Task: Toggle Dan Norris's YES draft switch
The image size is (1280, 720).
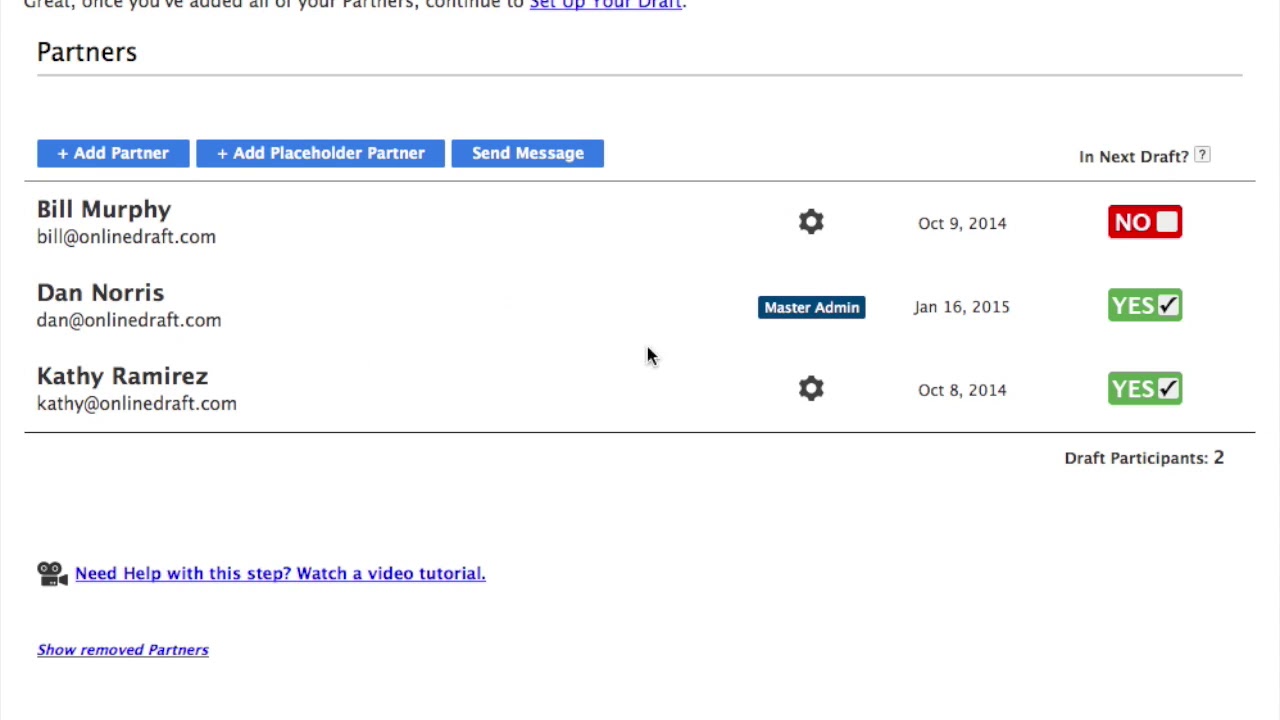Action: click(1145, 306)
